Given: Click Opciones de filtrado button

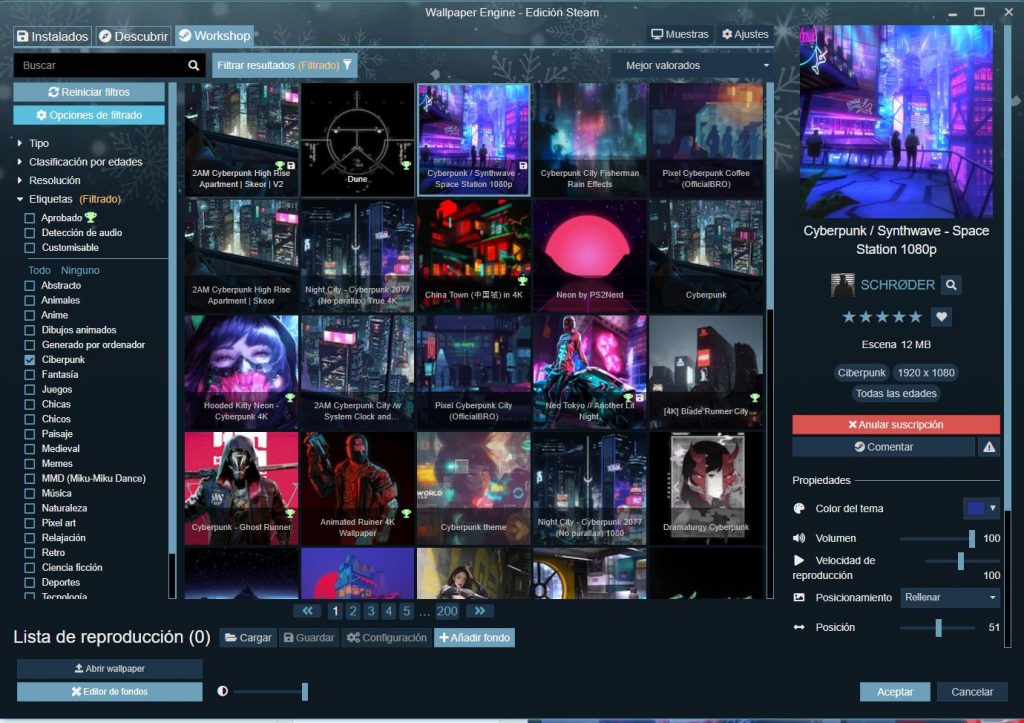Looking at the screenshot, I should point(89,115).
